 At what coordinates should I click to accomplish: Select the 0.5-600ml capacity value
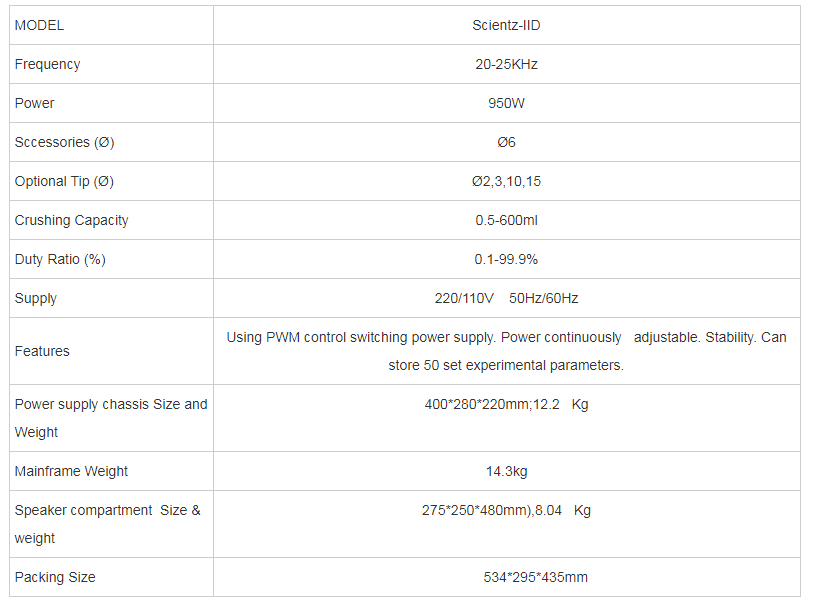[506, 220]
